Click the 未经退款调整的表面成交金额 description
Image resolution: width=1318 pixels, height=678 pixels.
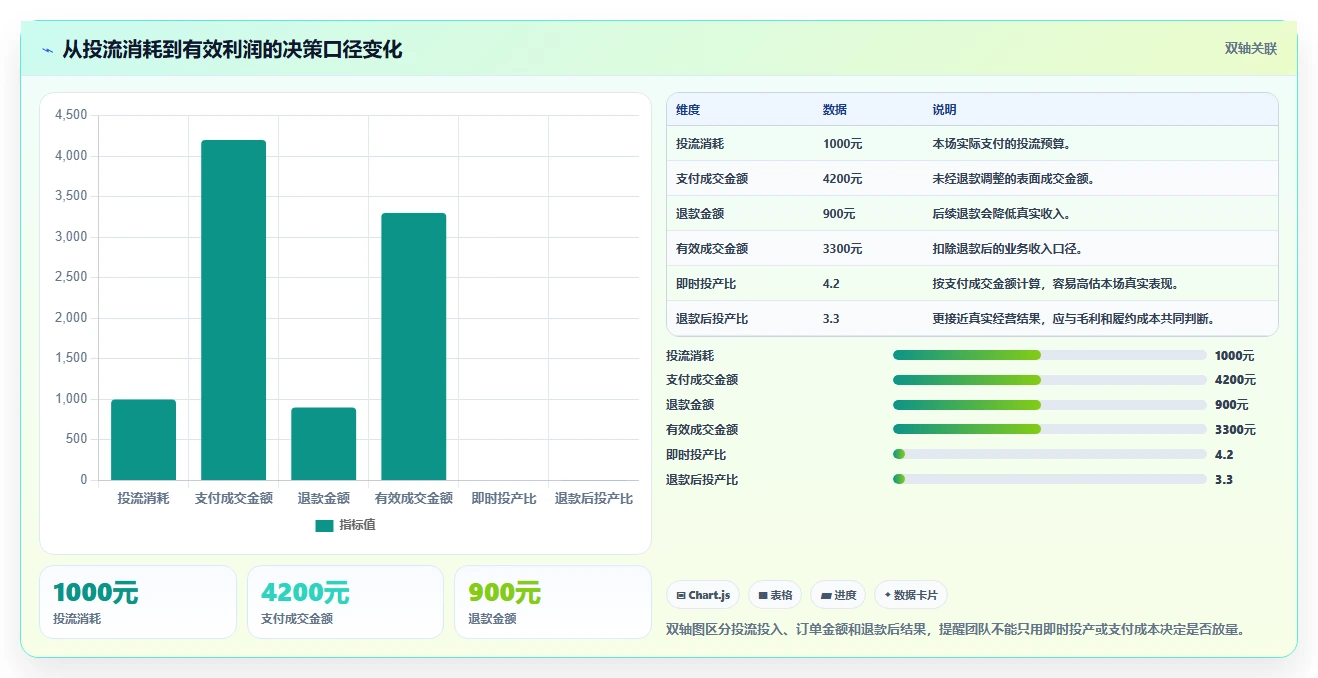pyautogui.click(x=1015, y=179)
